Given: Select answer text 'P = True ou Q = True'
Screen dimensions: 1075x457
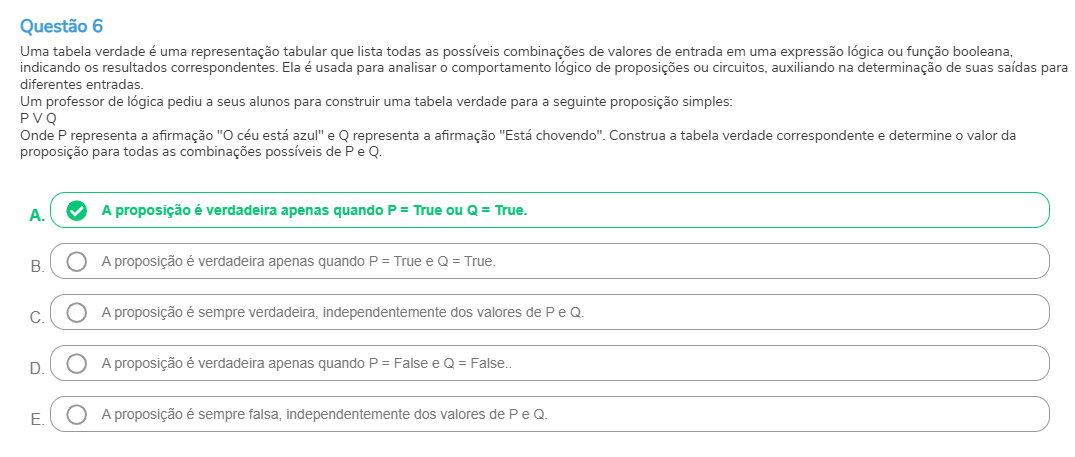Looking at the screenshot, I should [457, 210].
